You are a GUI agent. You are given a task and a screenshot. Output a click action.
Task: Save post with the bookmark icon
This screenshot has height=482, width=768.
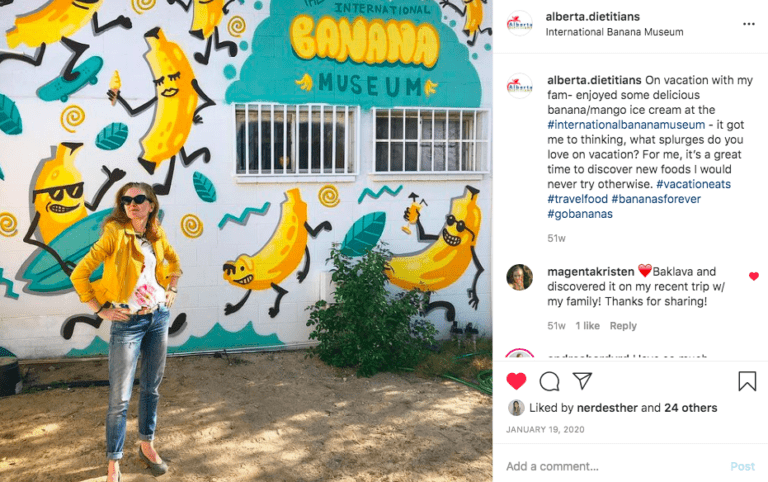coord(747,381)
